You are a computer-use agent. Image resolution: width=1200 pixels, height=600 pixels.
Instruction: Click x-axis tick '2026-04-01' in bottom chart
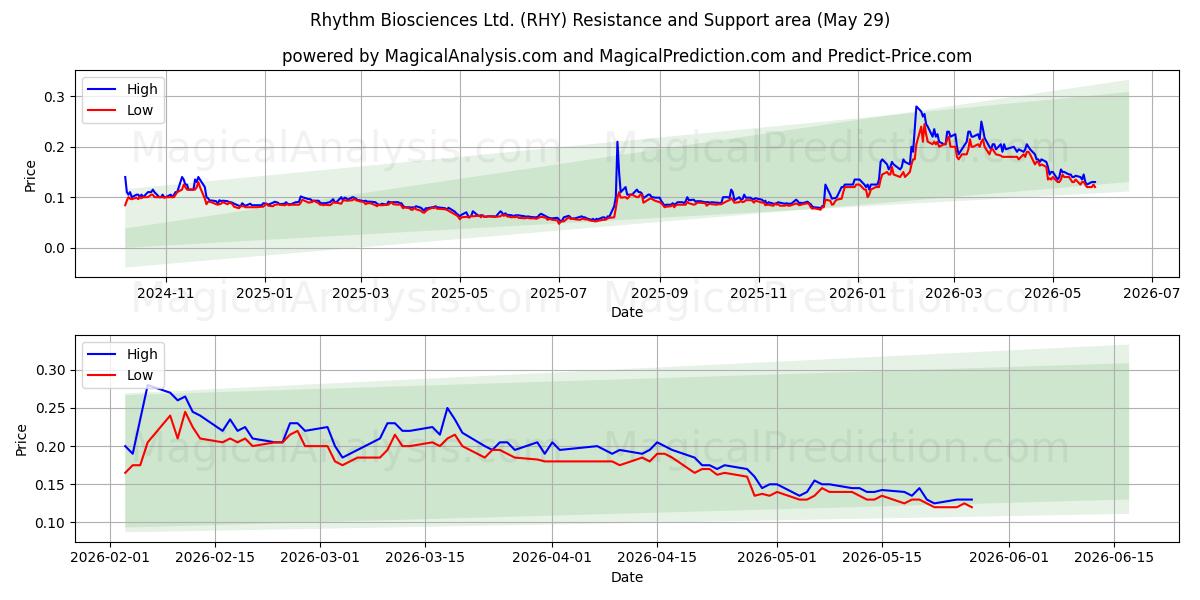552,558
